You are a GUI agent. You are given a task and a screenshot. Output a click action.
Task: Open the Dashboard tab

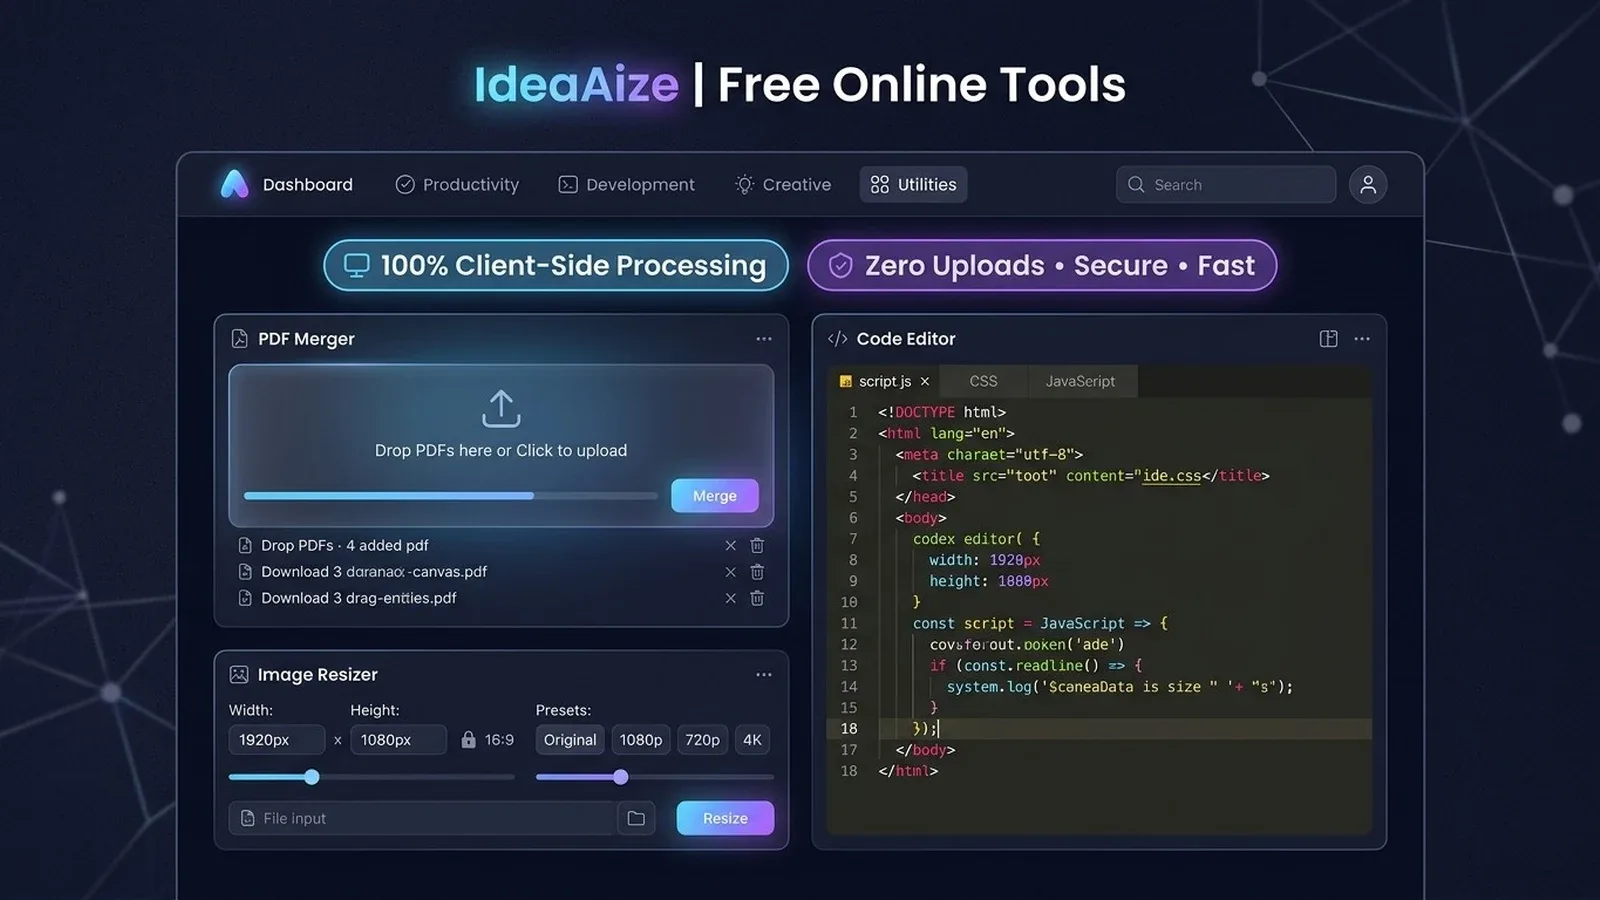click(x=307, y=185)
